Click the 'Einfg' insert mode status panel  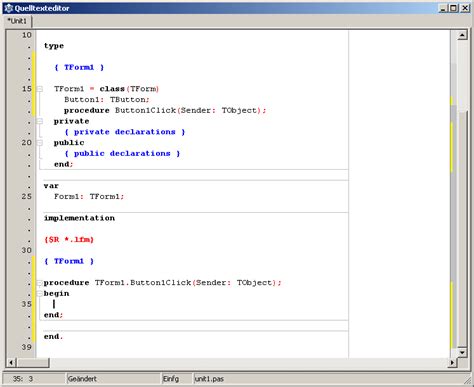click(x=177, y=379)
